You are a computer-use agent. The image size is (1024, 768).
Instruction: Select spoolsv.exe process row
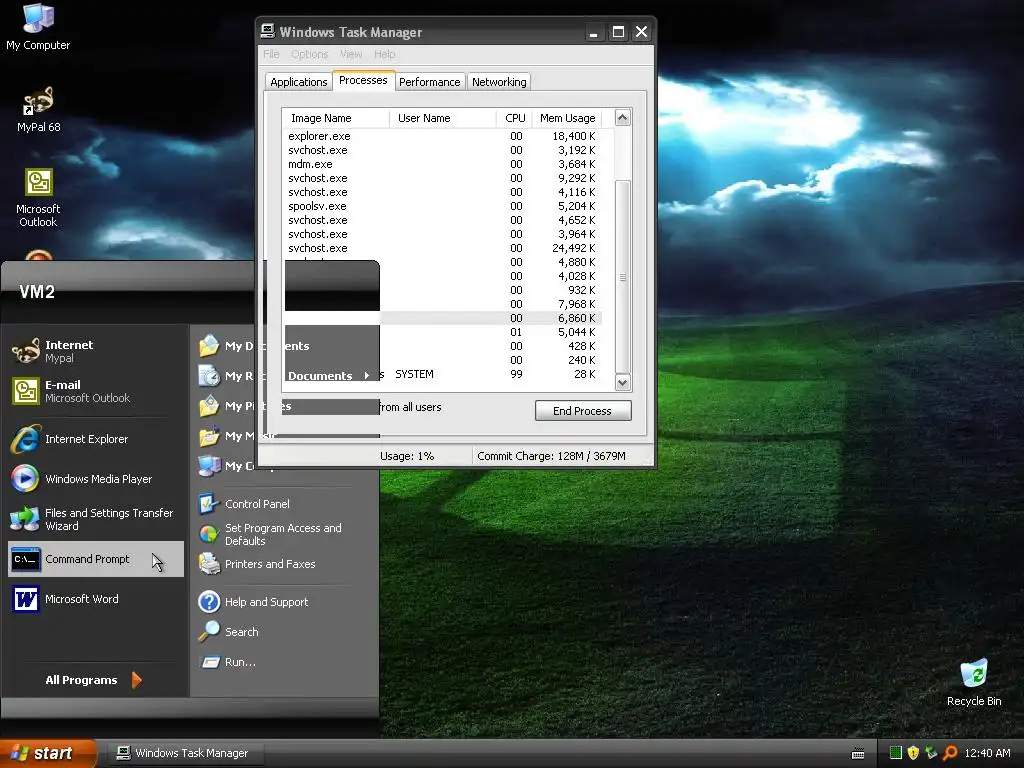[442, 206]
